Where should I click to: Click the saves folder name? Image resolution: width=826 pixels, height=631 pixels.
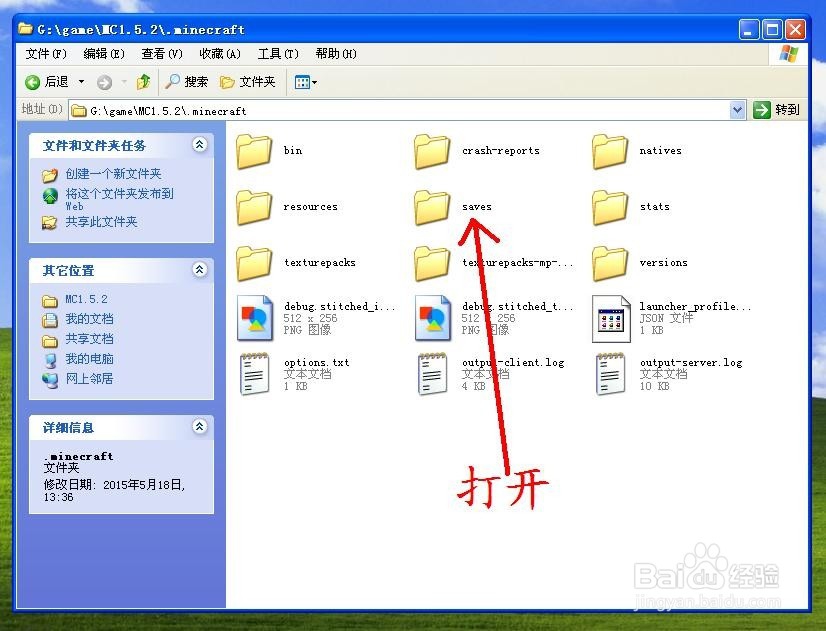[477, 207]
